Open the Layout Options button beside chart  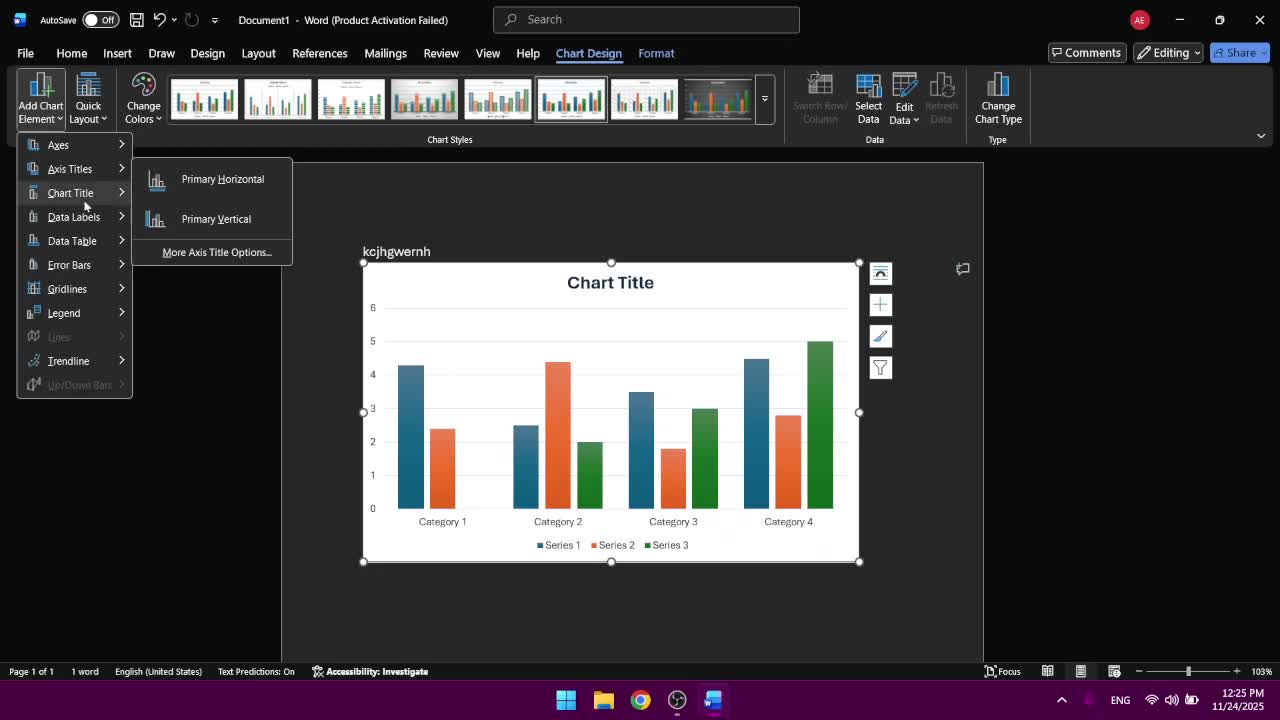(x=880, y=273)
